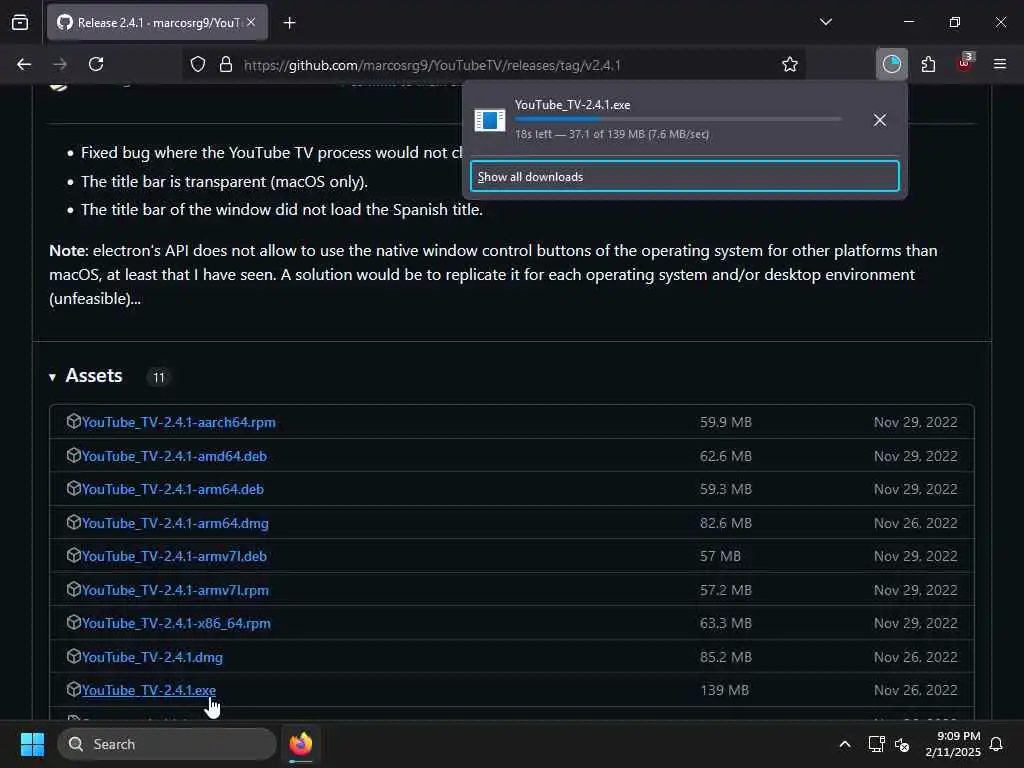Viewport: 1024px width, 768px height.
Task: Download YouTube_TV-2.4.1-aarch64.rpm
Action: pos(178,423)
